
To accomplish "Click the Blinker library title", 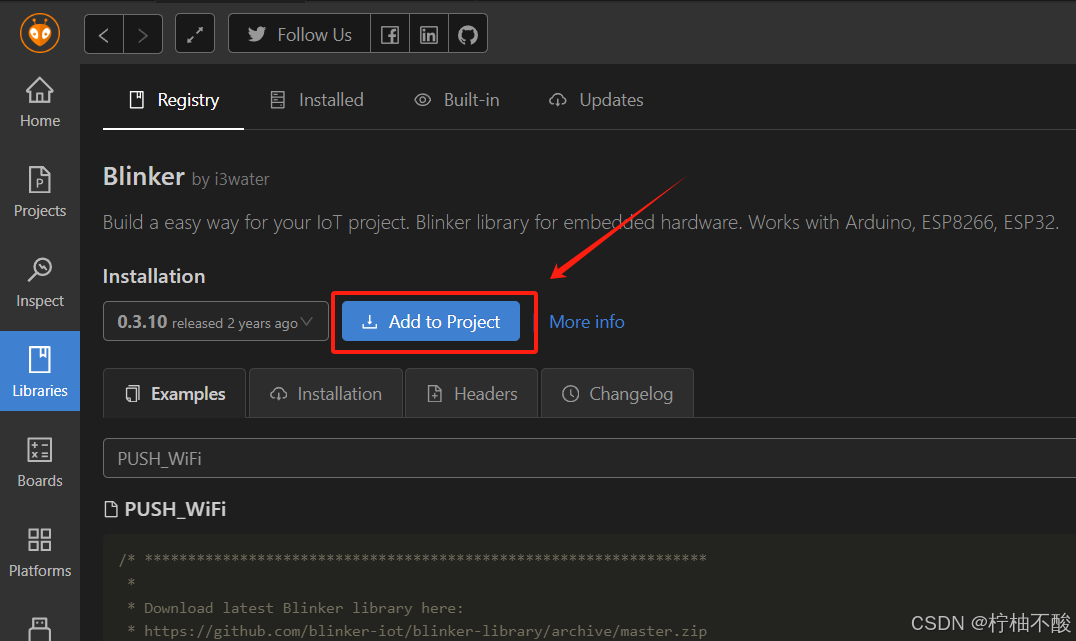I will 143,176.
